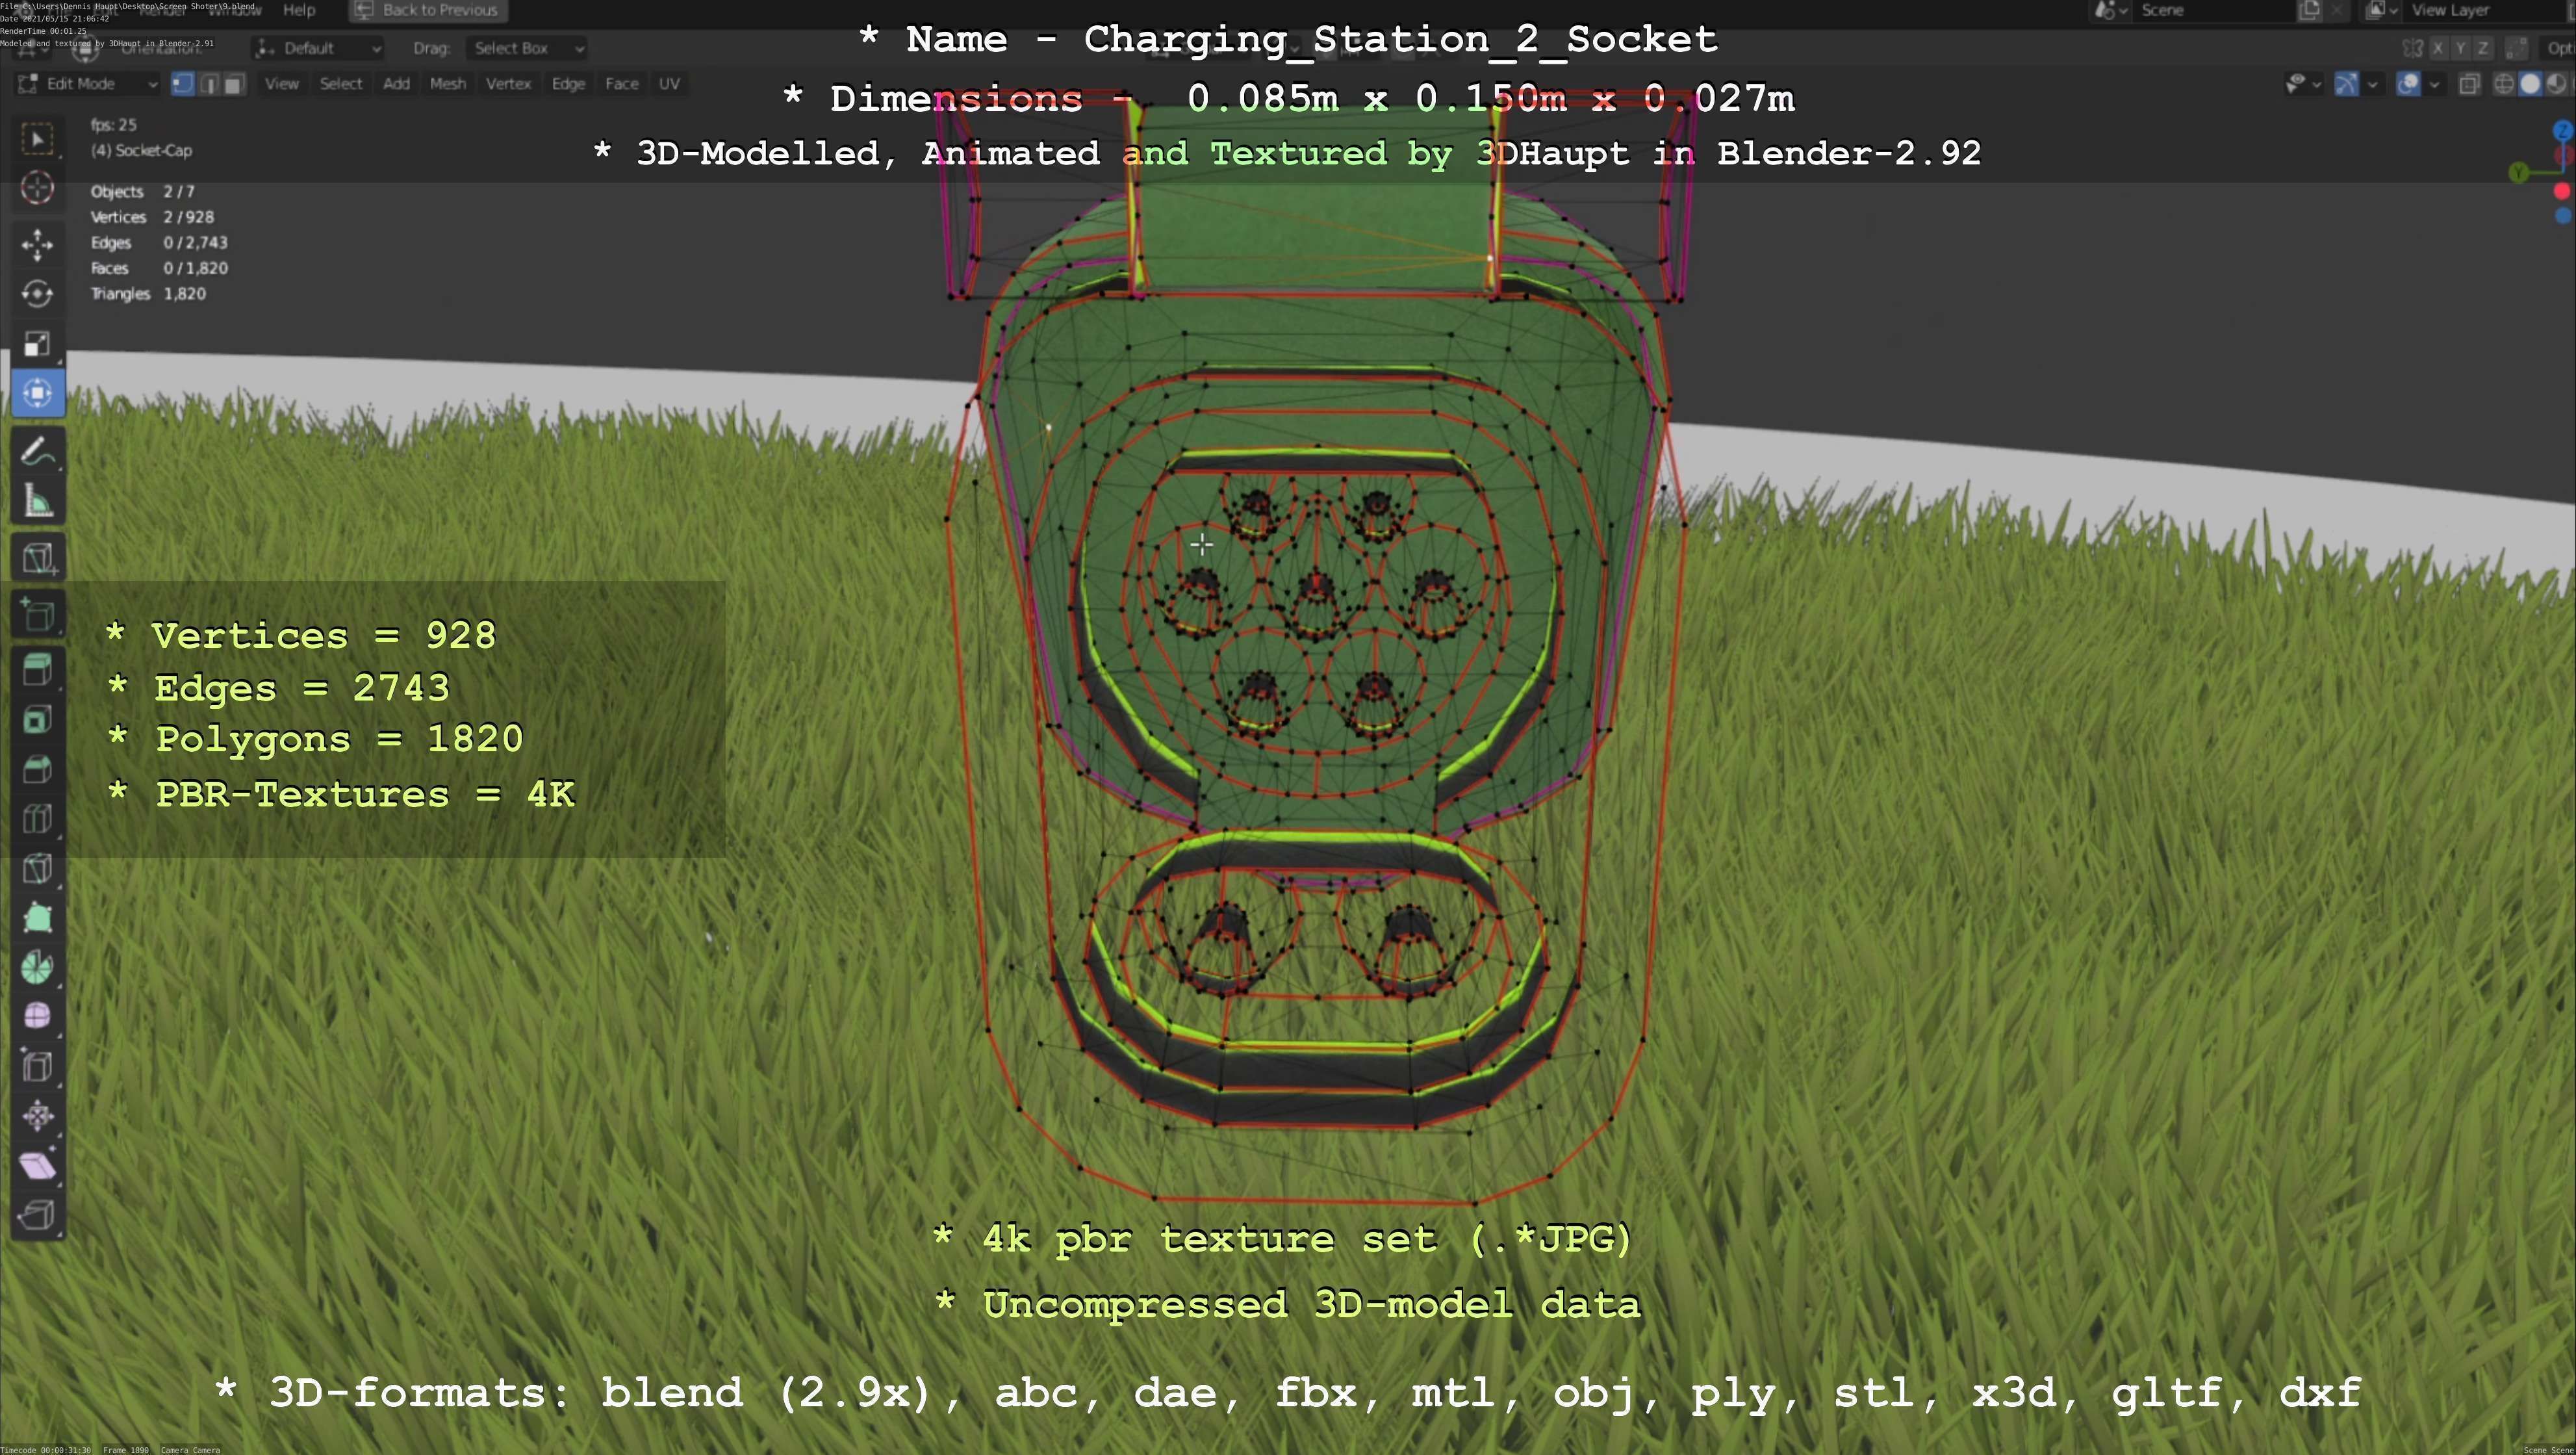Viewport: 2576px width, 1455px height.
Task: Open the Add menu
Action: (x=396, y=84)
